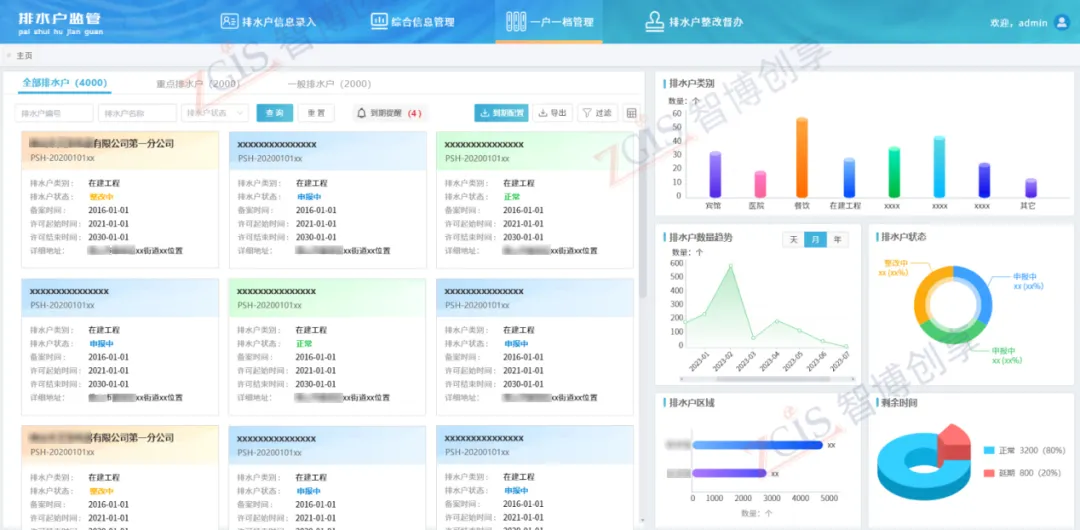This screenshot has width=1080, height=530.
Task: Click the purple 其它 bar
Action: 1030,188
